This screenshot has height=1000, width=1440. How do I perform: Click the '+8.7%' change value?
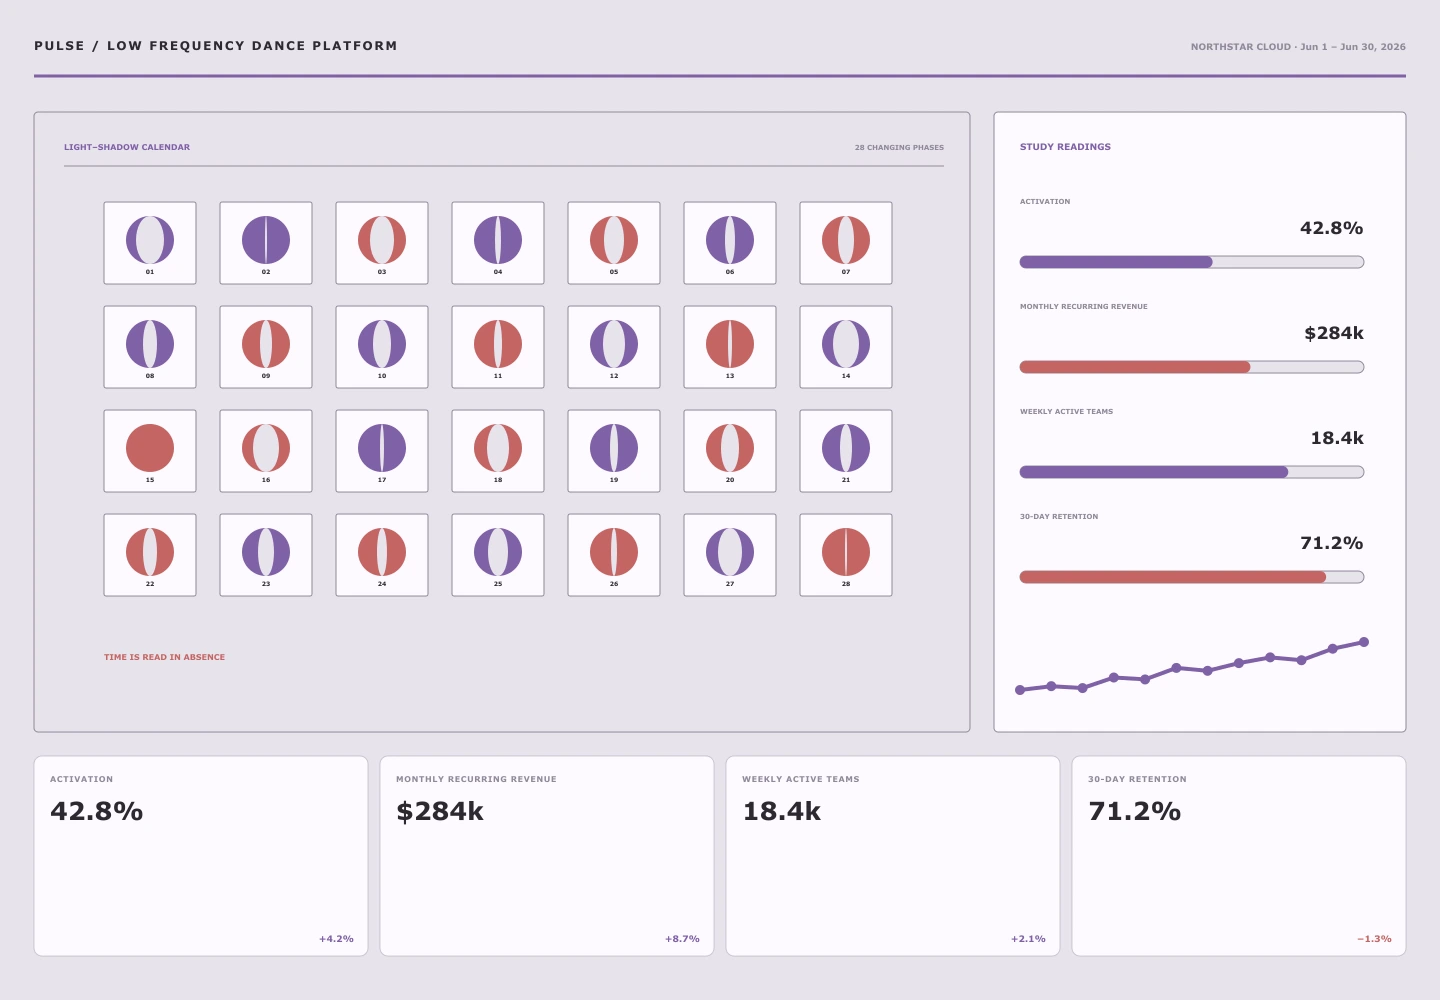pyautogui.click(x=682, y=939)
